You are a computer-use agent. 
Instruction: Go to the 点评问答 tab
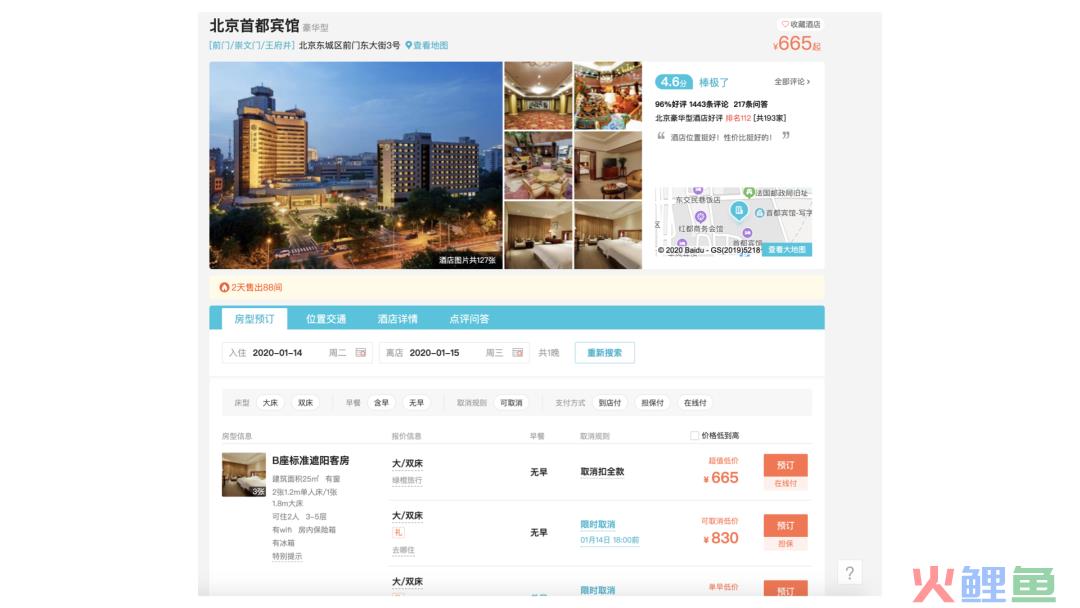(x=469, y=319)
